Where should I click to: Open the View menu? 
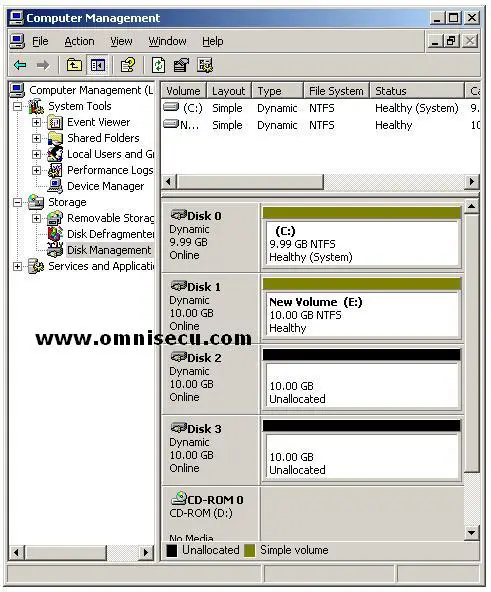[x=121, y=41]
